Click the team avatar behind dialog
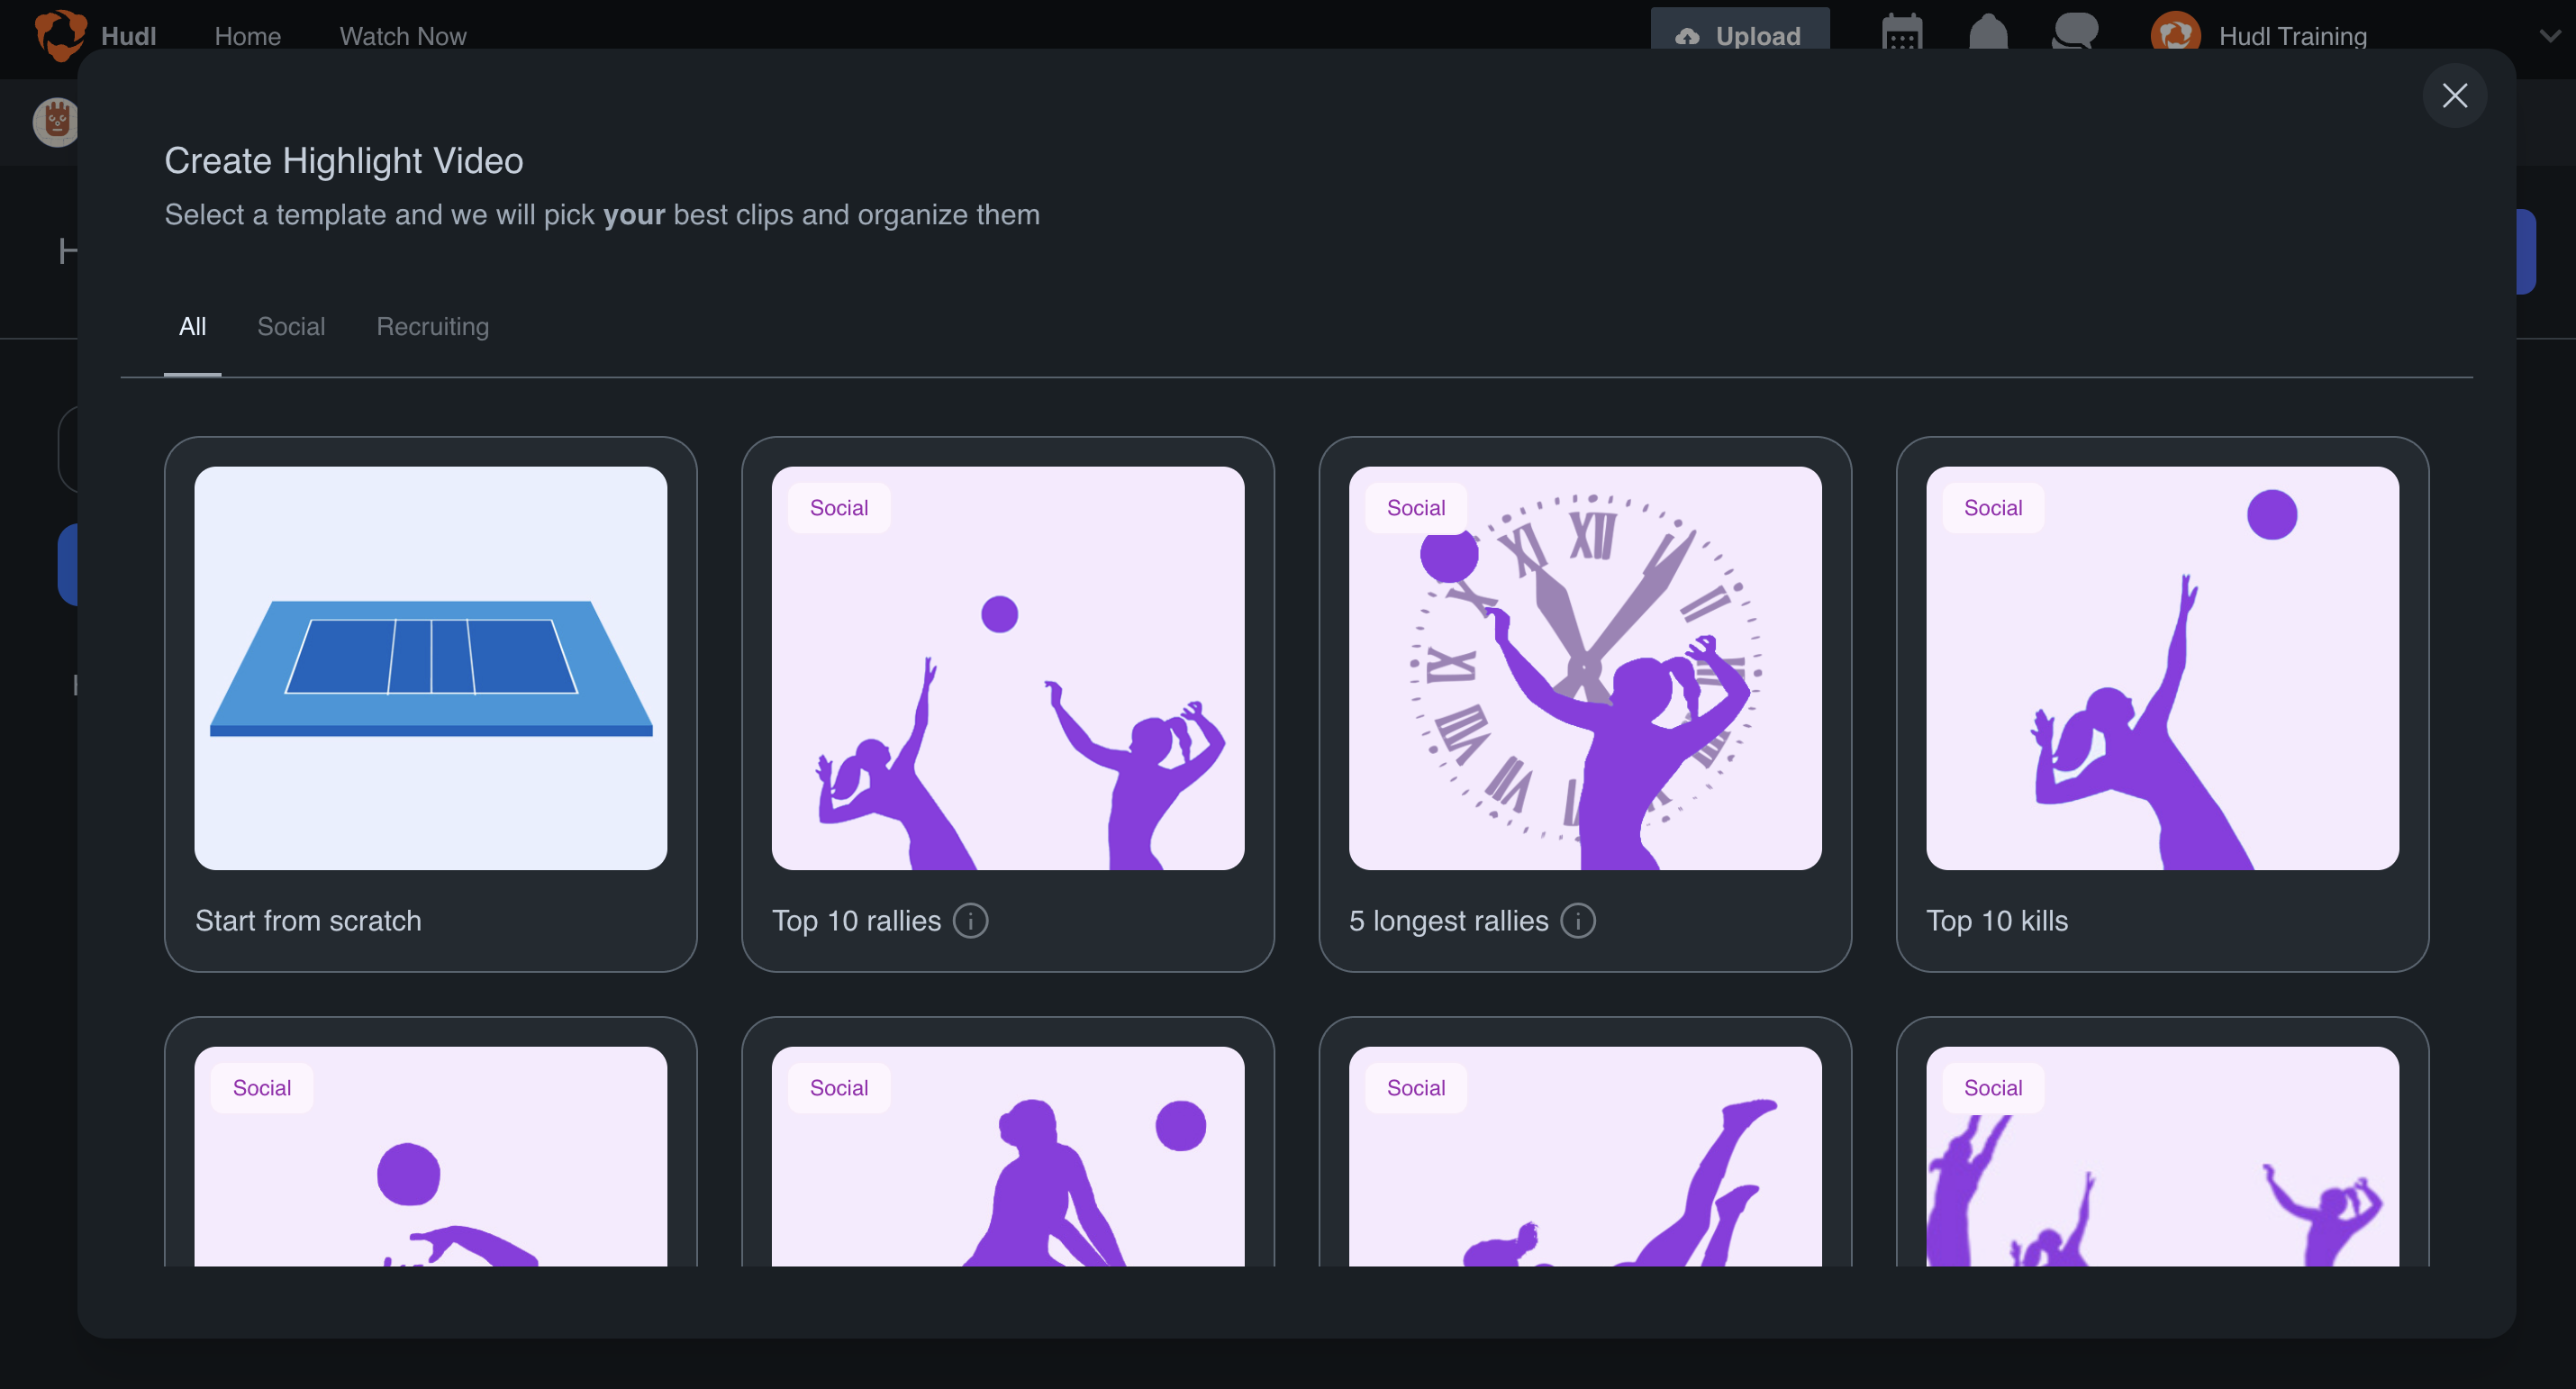 point(54,122)
